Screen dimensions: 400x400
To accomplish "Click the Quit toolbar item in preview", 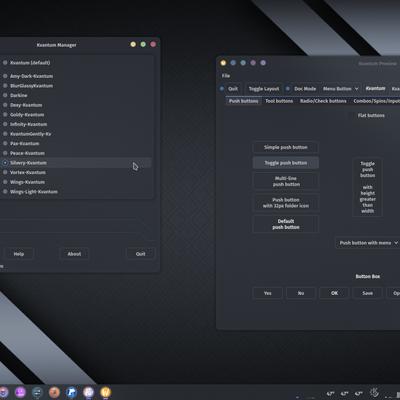I will pyautogui.click(x=233, y=89).
